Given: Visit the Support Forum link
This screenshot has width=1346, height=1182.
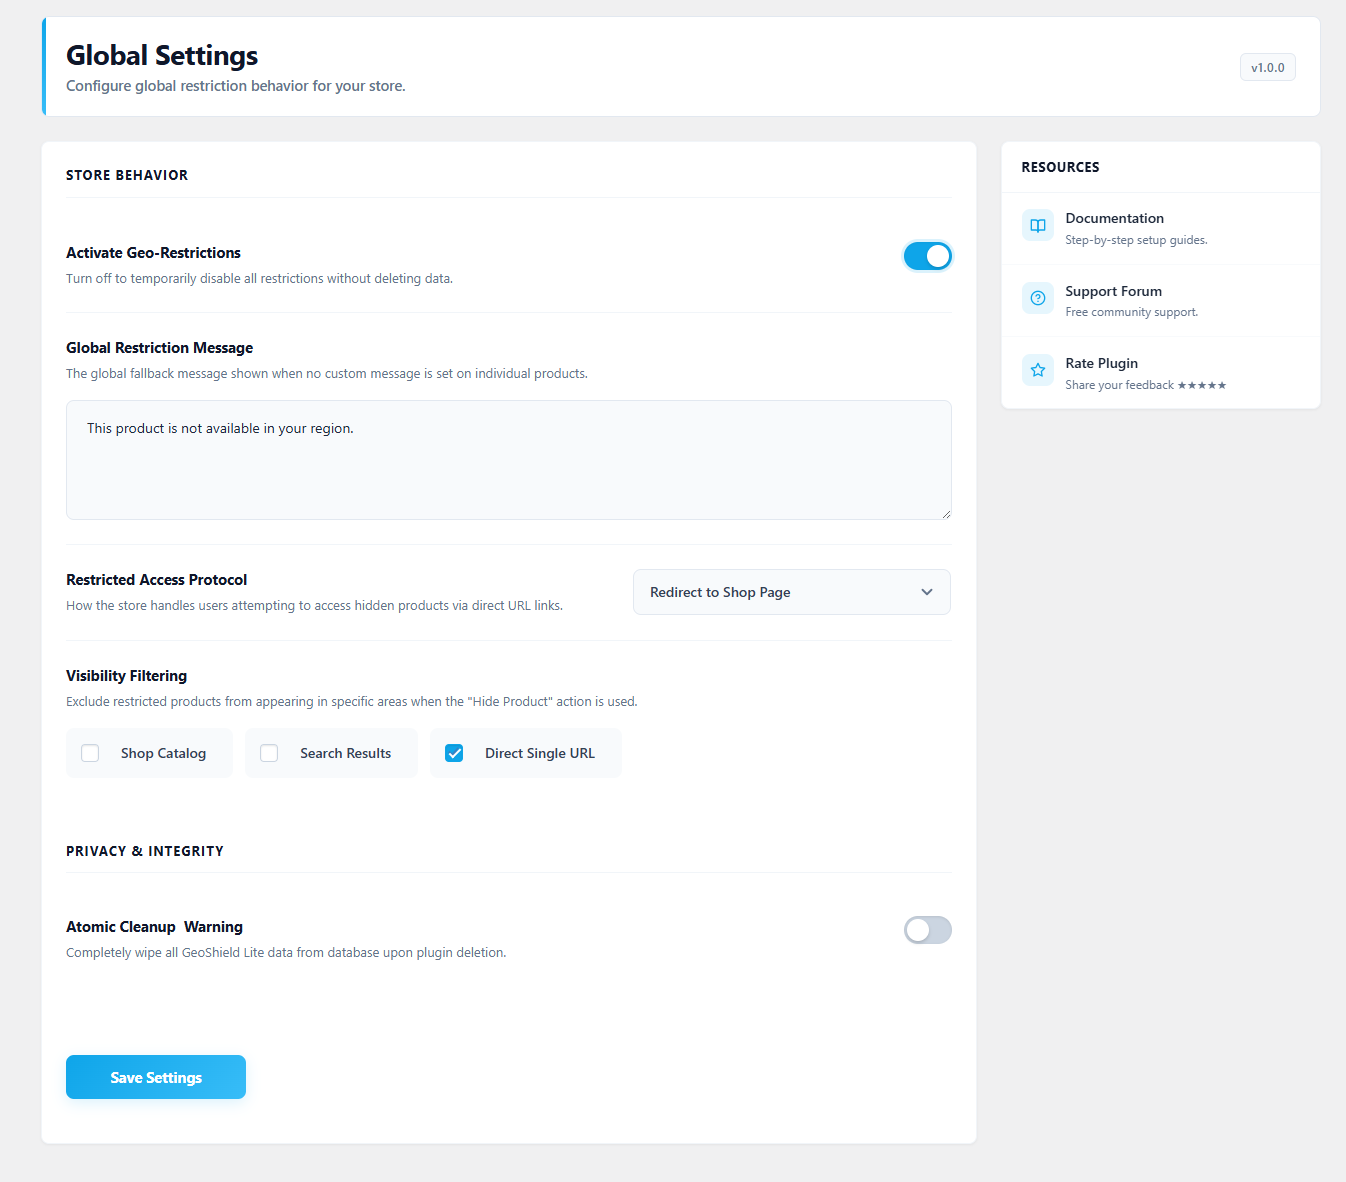Looking at the screenshot, I should [1113, 291].
